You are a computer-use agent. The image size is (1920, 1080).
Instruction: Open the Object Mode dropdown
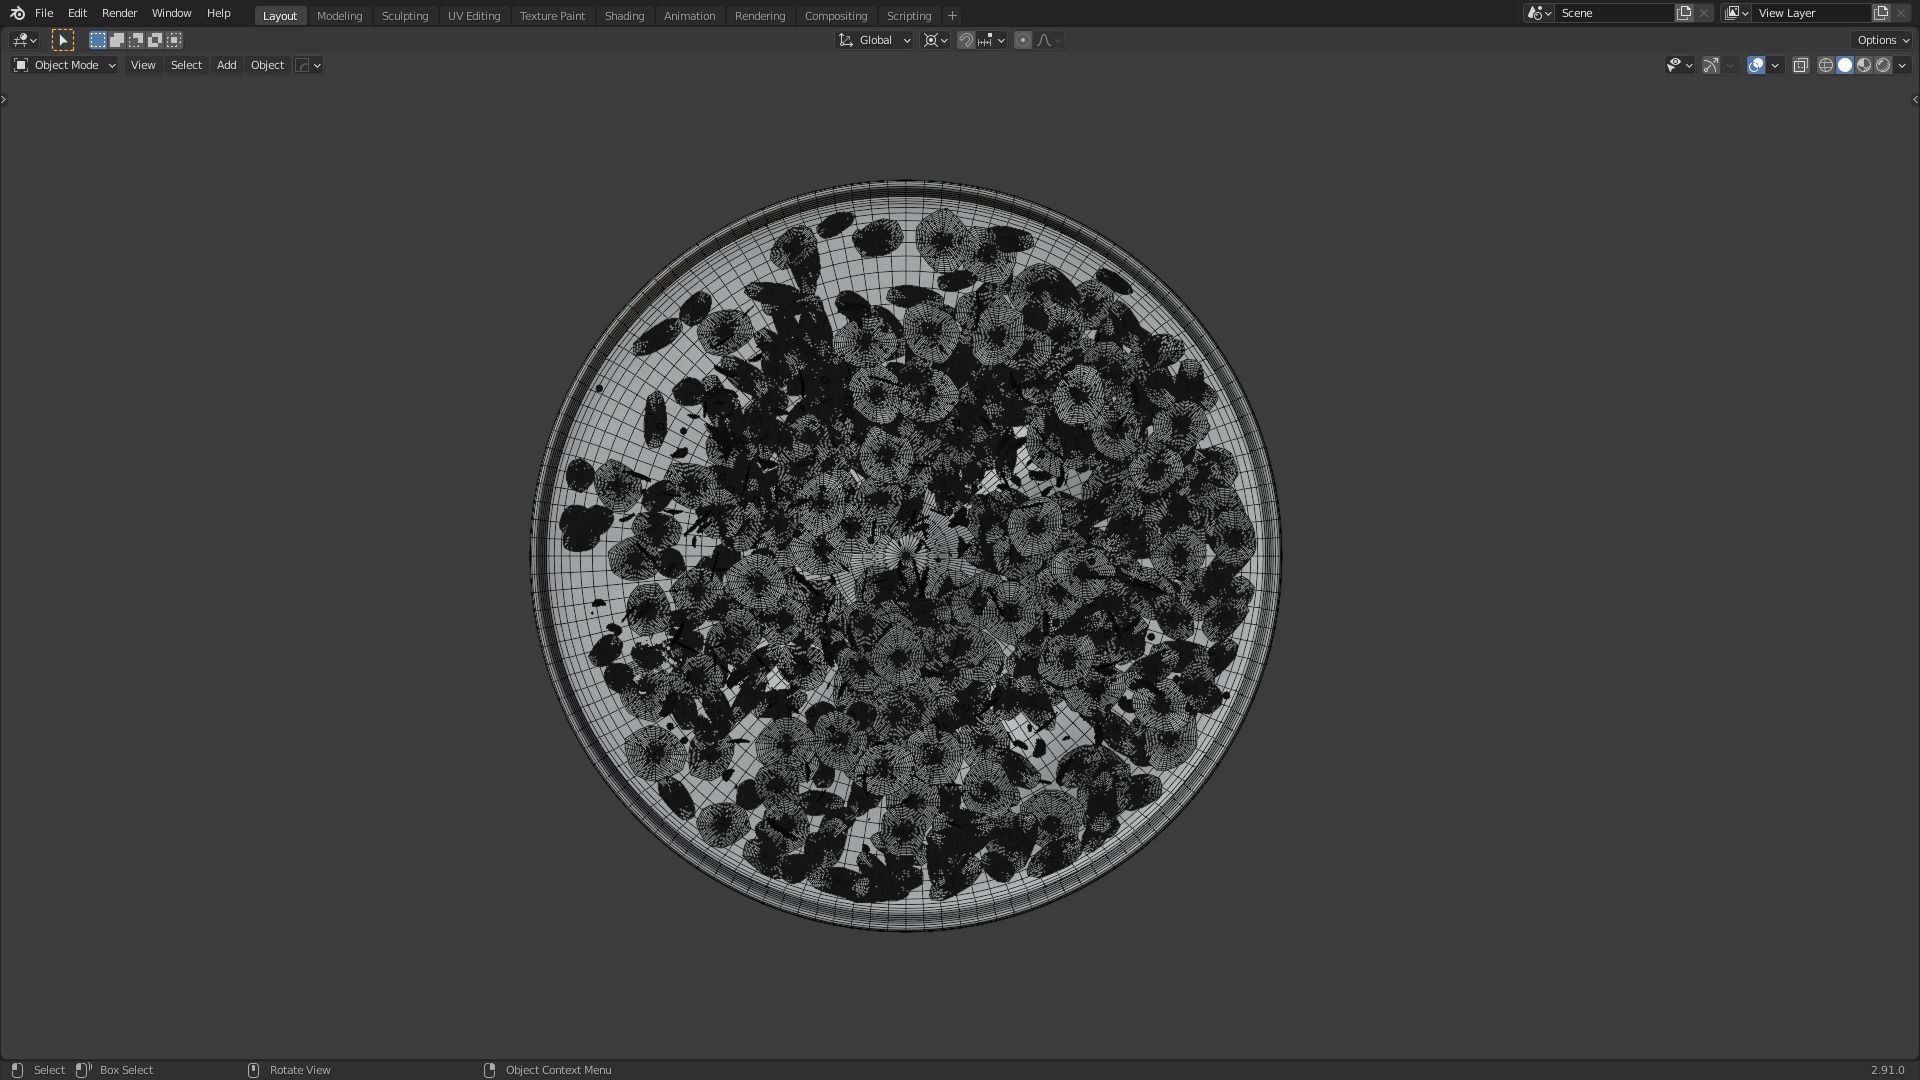pos(64,65)
